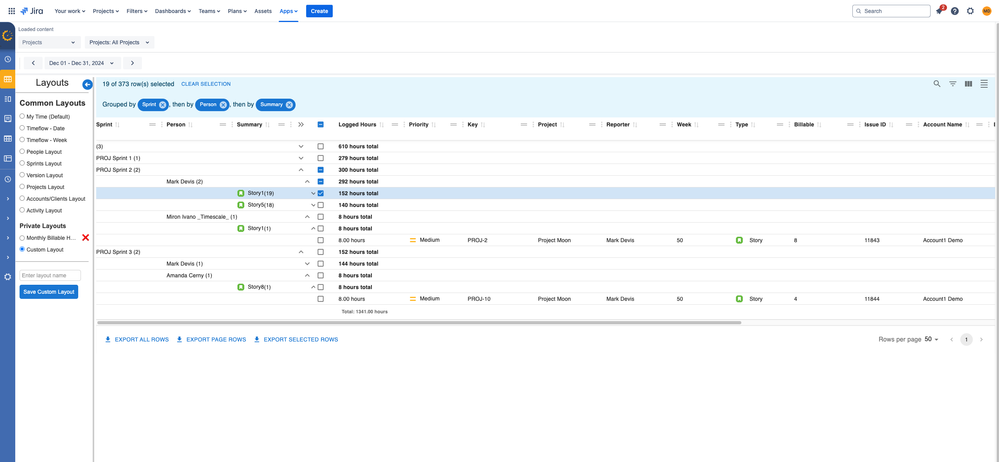The height and width of the screenshot is (462, 999).
Task: Click CLEAR SELECTION link
Action: pos(206,84)
